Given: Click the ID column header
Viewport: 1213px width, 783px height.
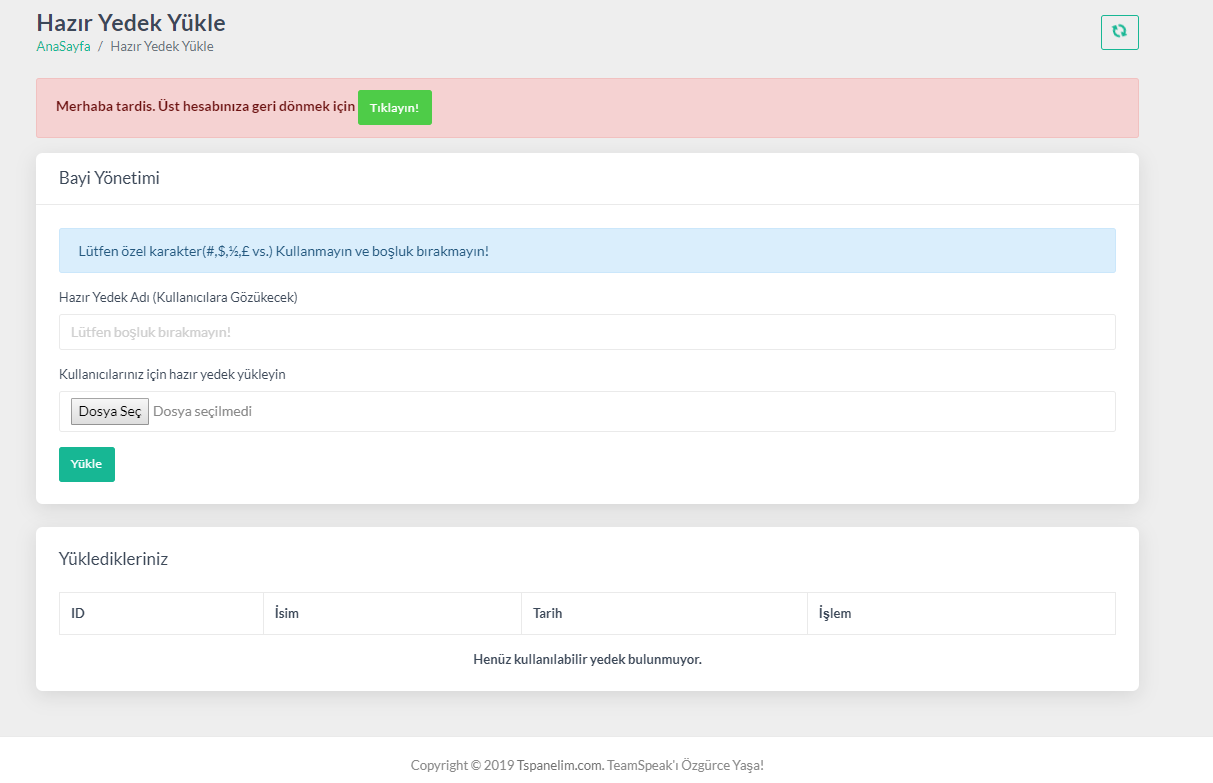Looking at the screenshot, I should point(161,613).
